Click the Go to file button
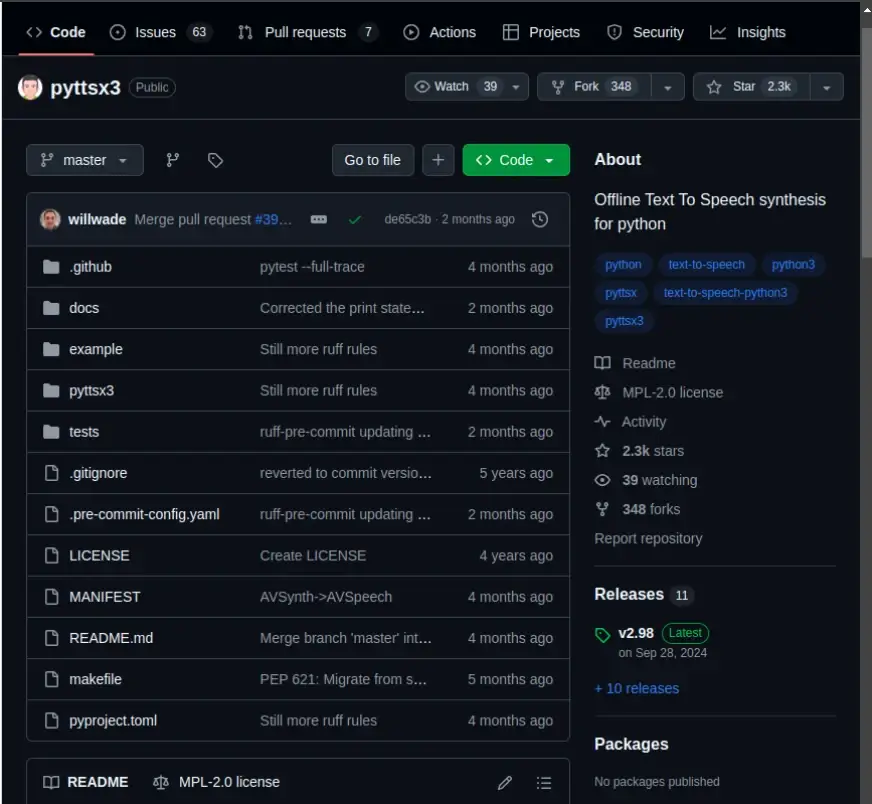Image resolution: width=872 pixels, height=804 pixels. point(372,160)
